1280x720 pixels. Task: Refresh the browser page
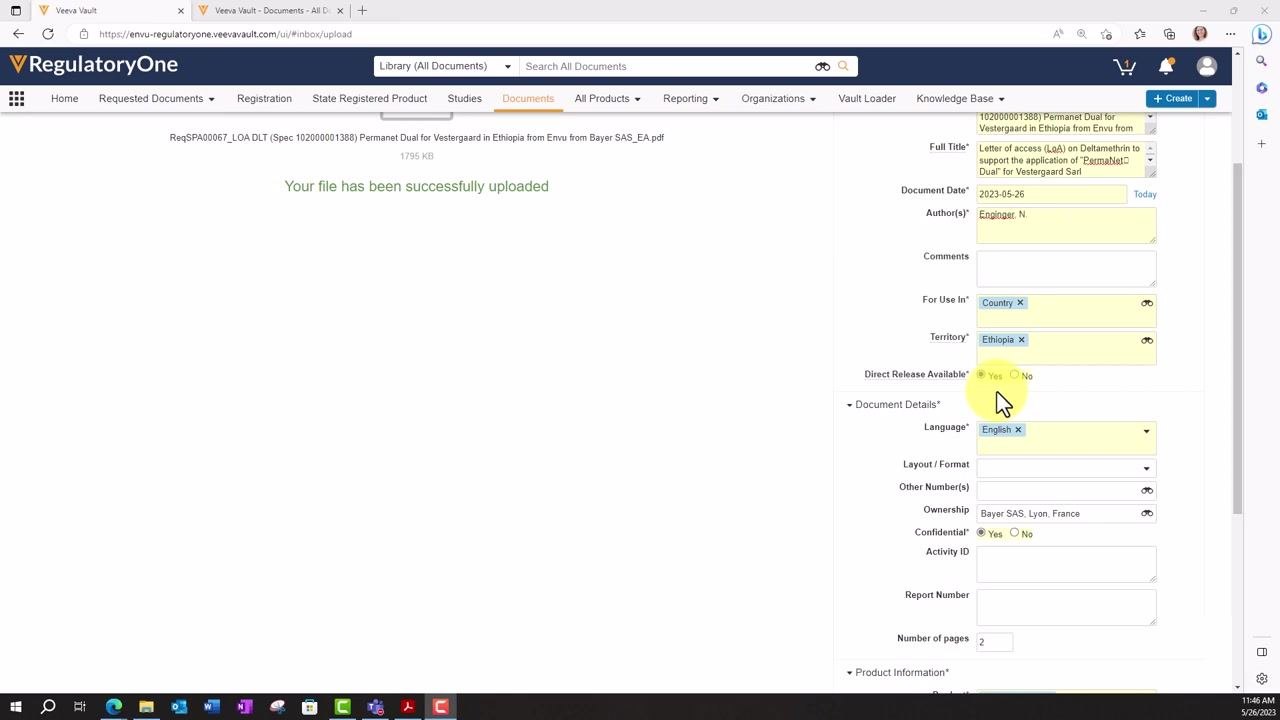click(x=48, y=34)
